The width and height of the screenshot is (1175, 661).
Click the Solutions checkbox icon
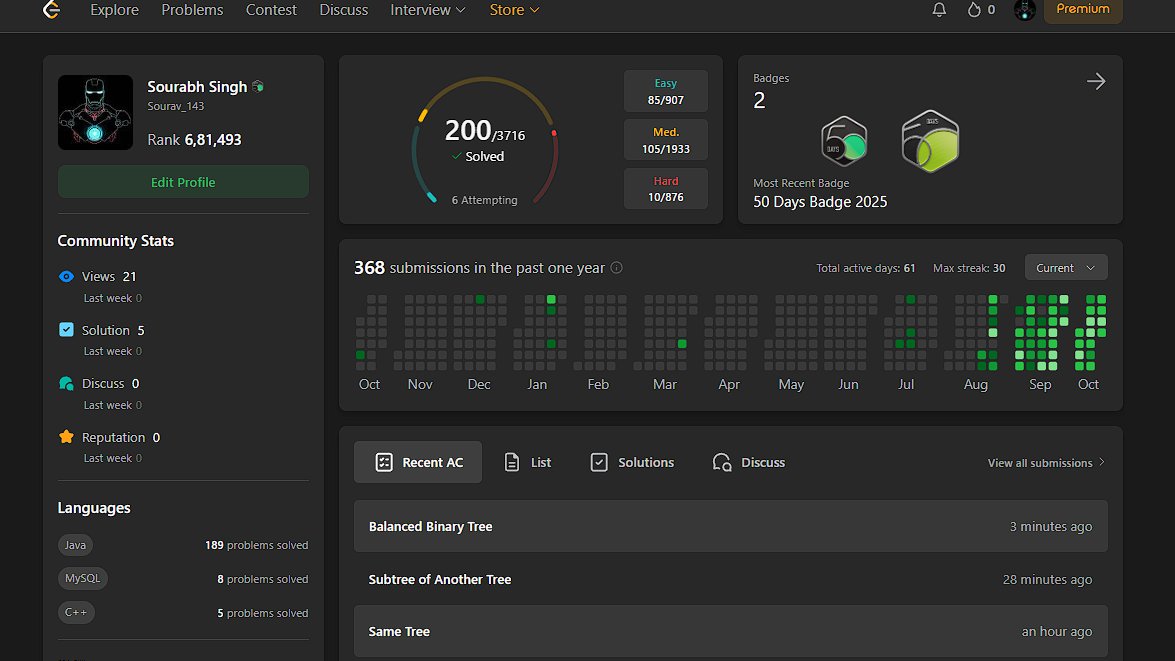click(x=599, y=462)
